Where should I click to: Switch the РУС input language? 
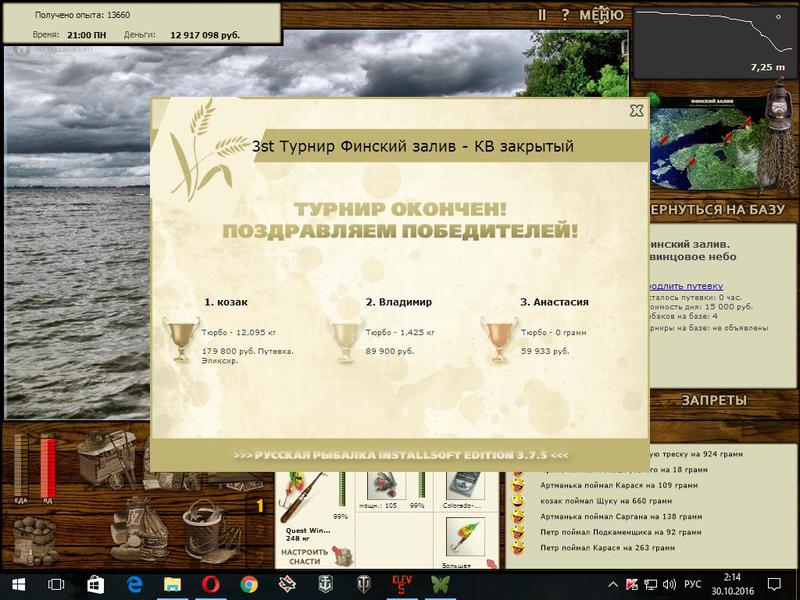coord(692,585)
